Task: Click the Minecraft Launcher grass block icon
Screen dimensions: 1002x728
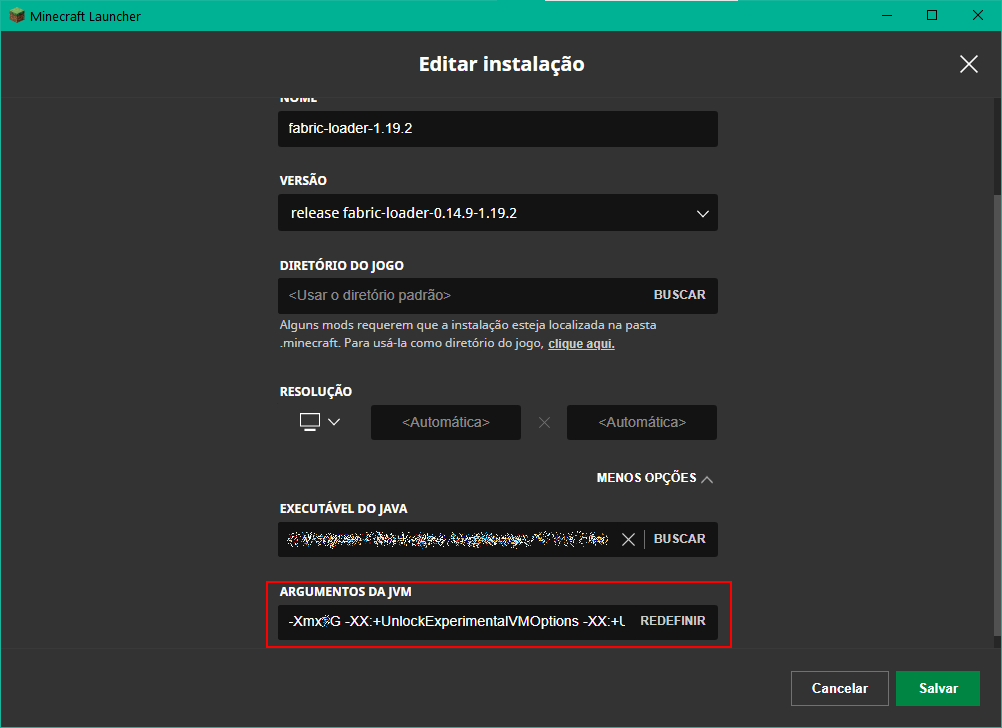Action: click(x=17, y=15)
